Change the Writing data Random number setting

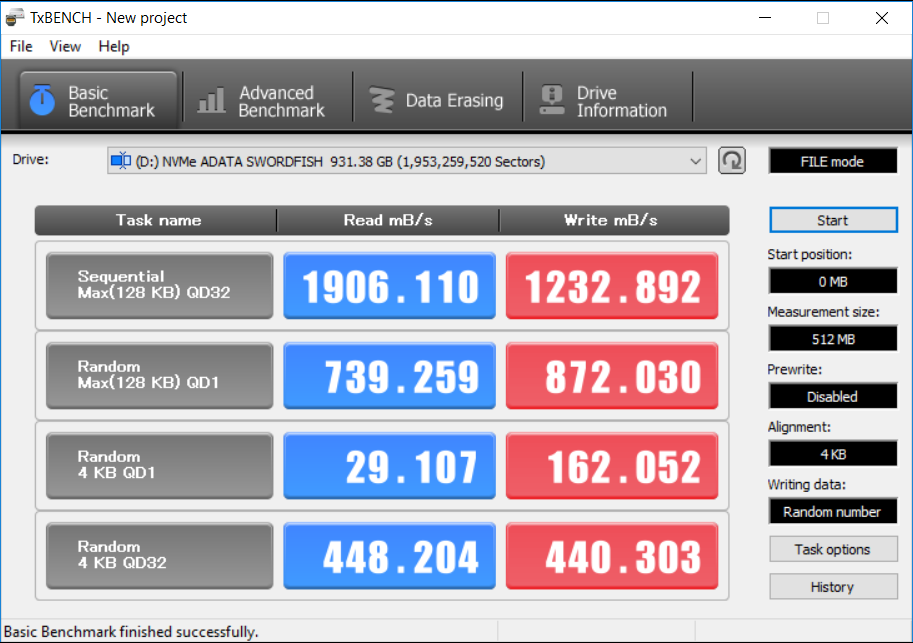[832, 511]
